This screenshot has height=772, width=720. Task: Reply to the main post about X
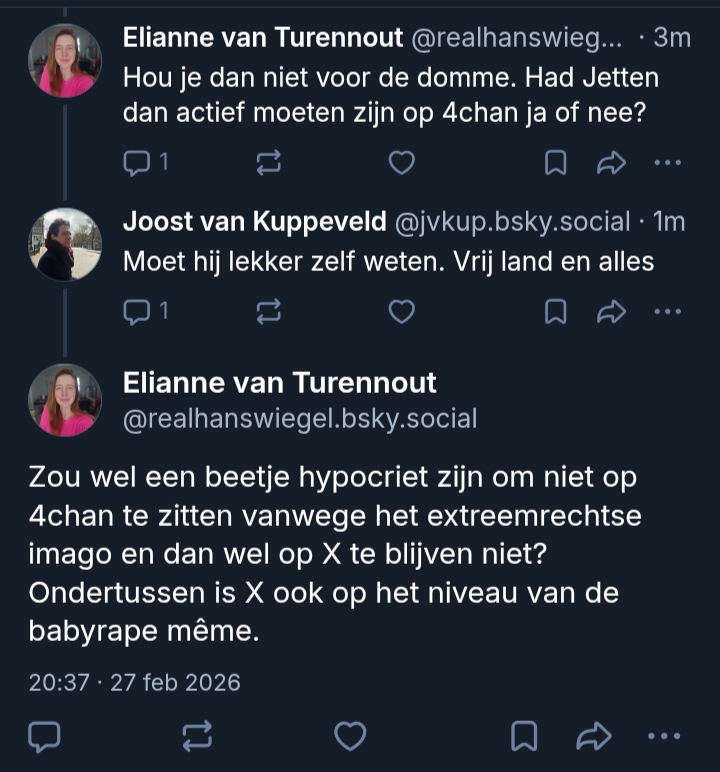tap(44, 737)
